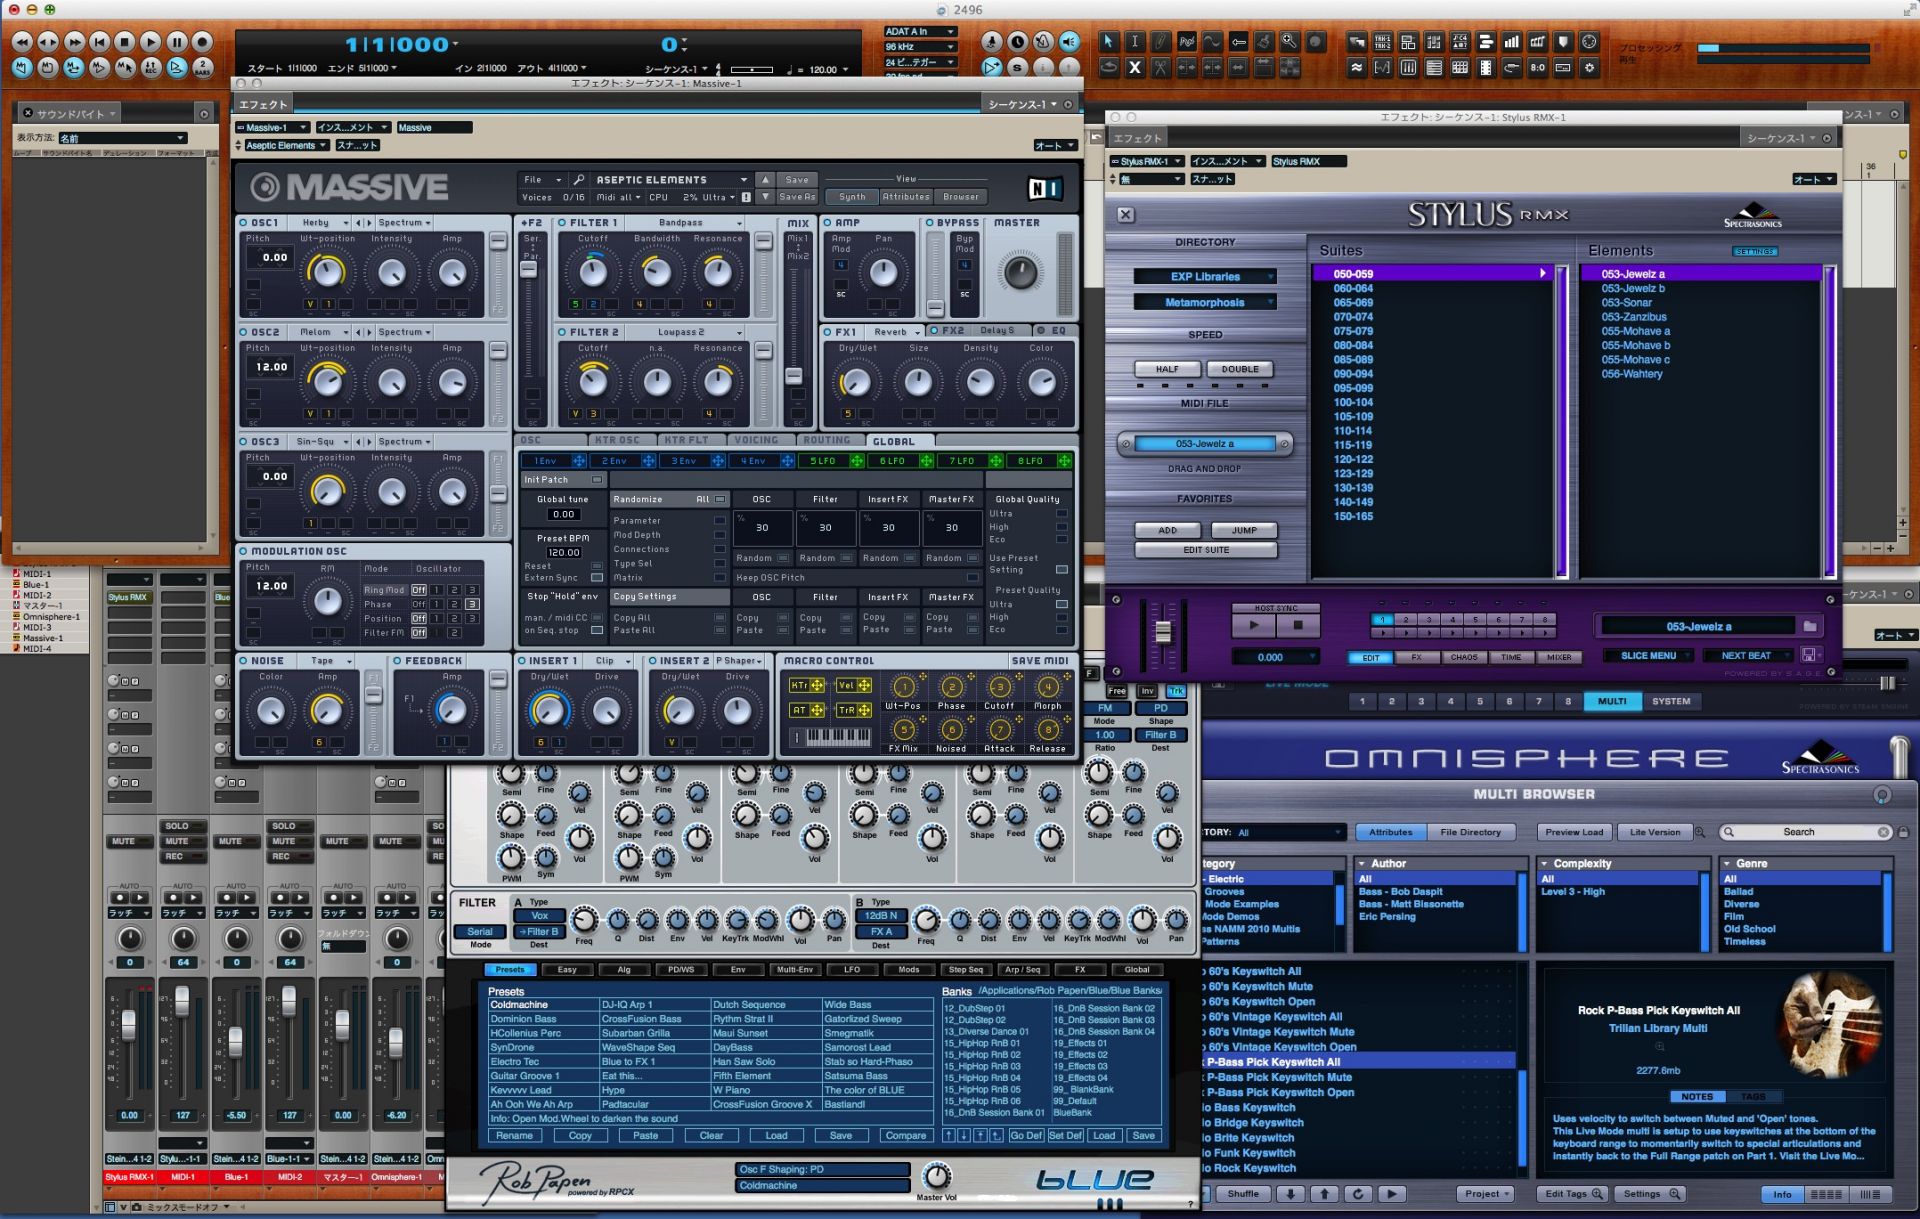Click the Stop transport button
The height and width of the screenshot is (1219, 1920).
124,42
